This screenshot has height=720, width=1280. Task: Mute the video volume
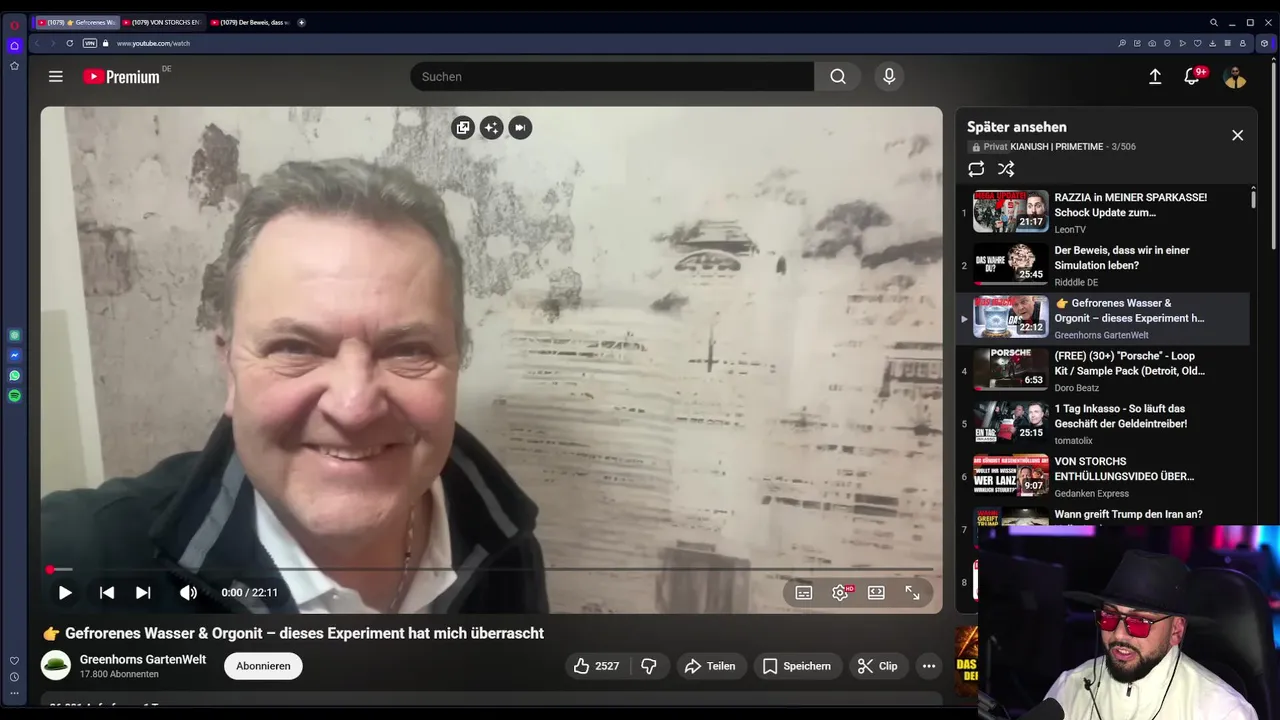point(188,592)
